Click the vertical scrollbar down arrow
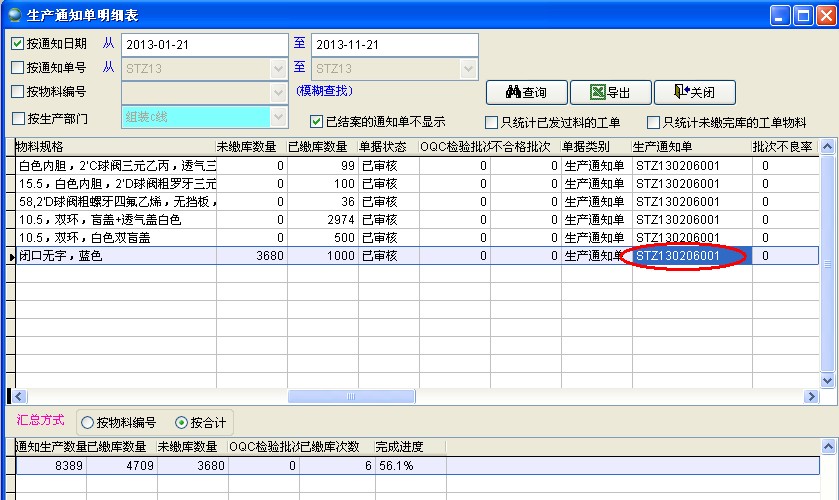The height and width of the screenshot is (500, 839). 827,380
